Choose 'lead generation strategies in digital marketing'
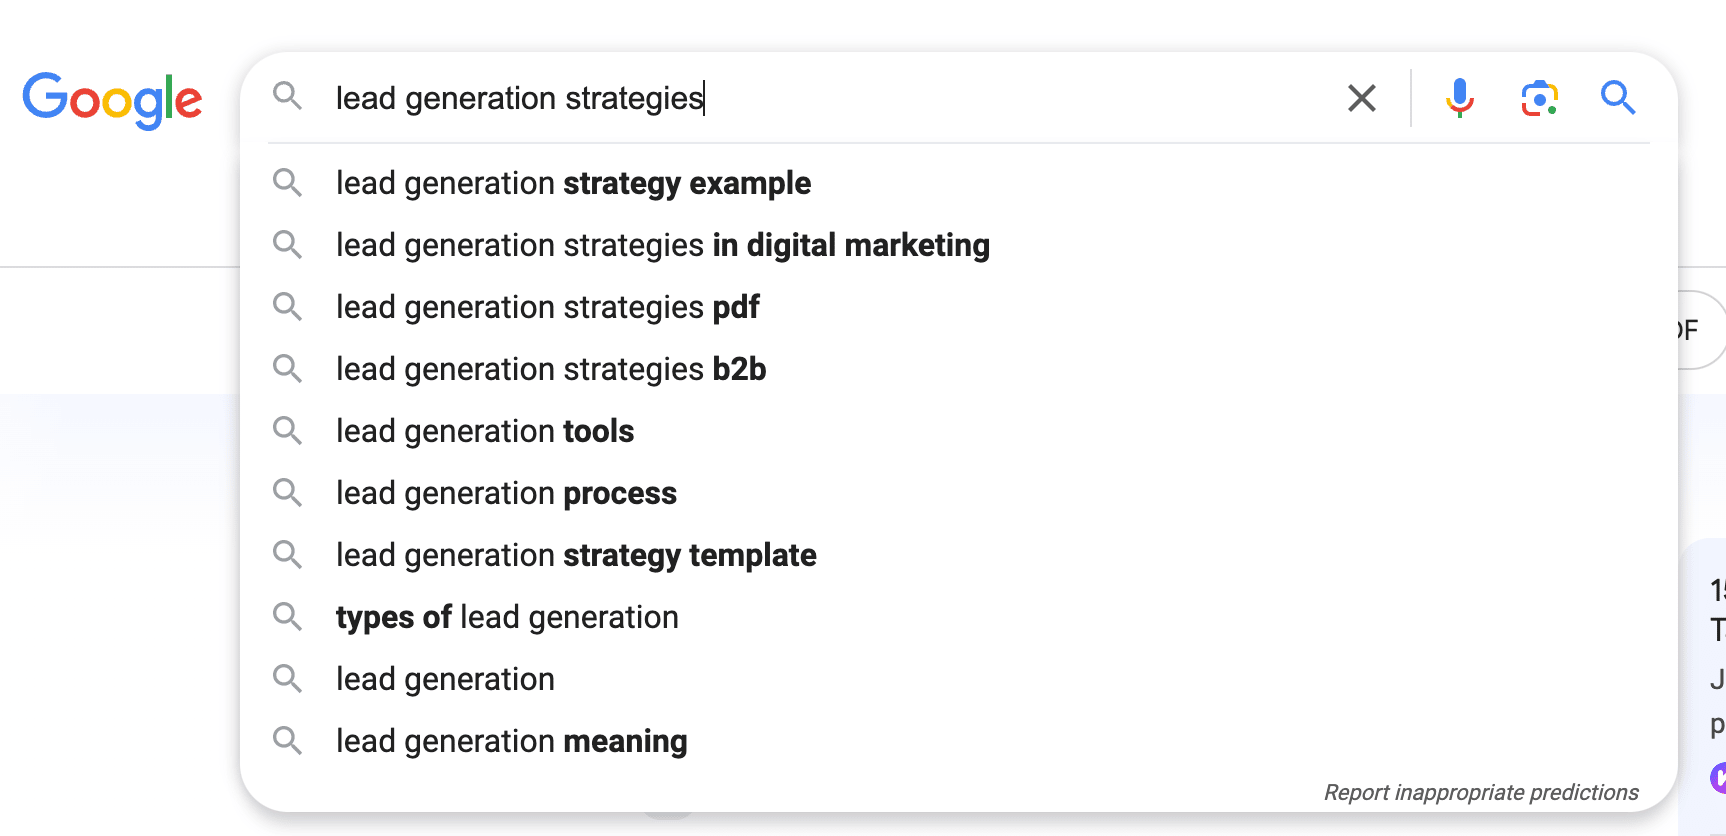Screen dimensions: 1726x836 [x=959, y=245]
